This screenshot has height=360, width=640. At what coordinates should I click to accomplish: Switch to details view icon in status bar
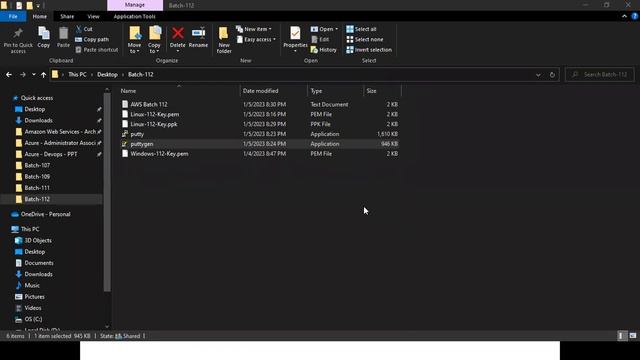(621, 336)
